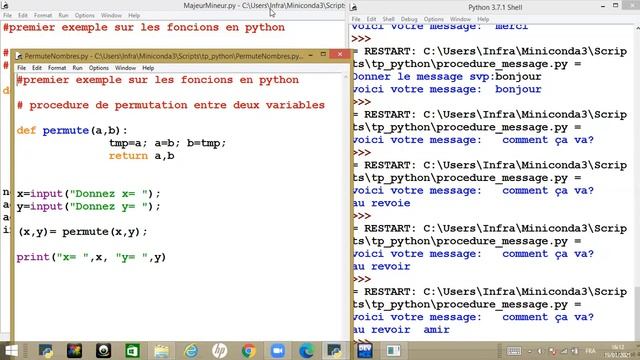
Task: Open Options menu in MajeurMineur.py window
Action: 84,15
